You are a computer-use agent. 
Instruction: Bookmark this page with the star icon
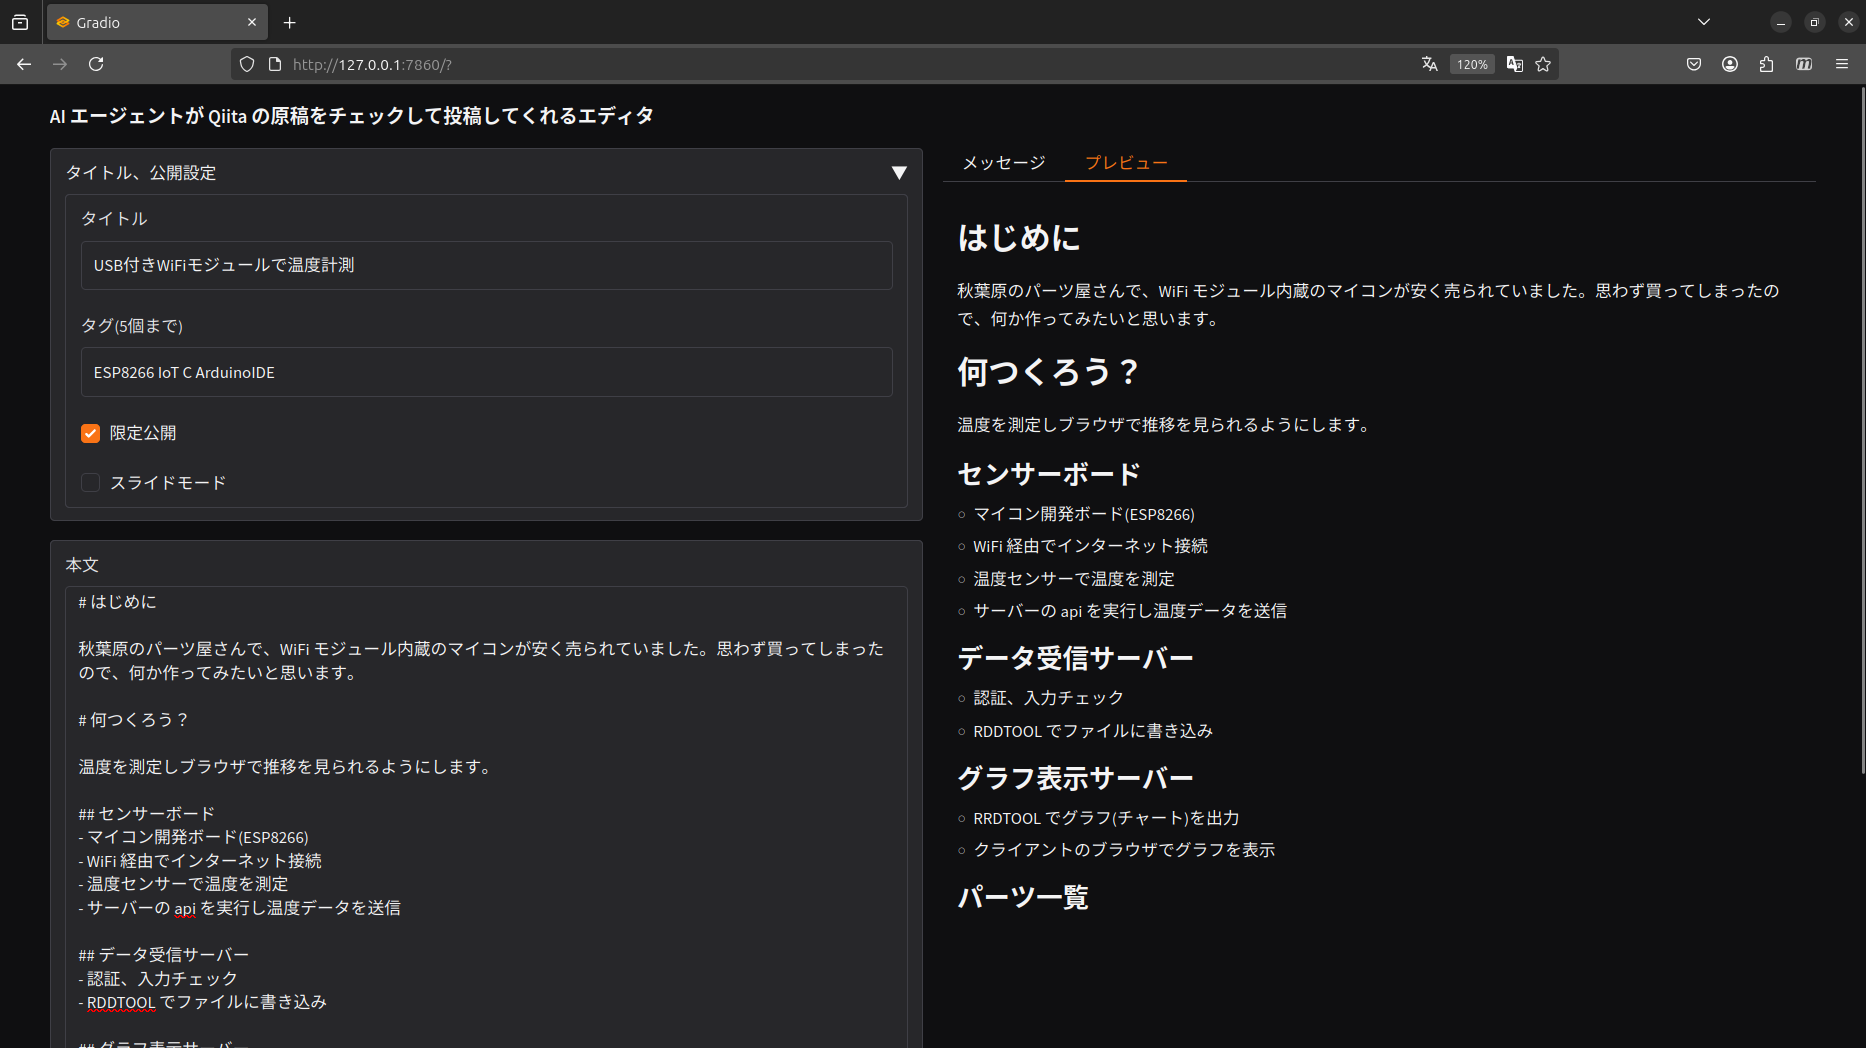[x=1543, y=64]
